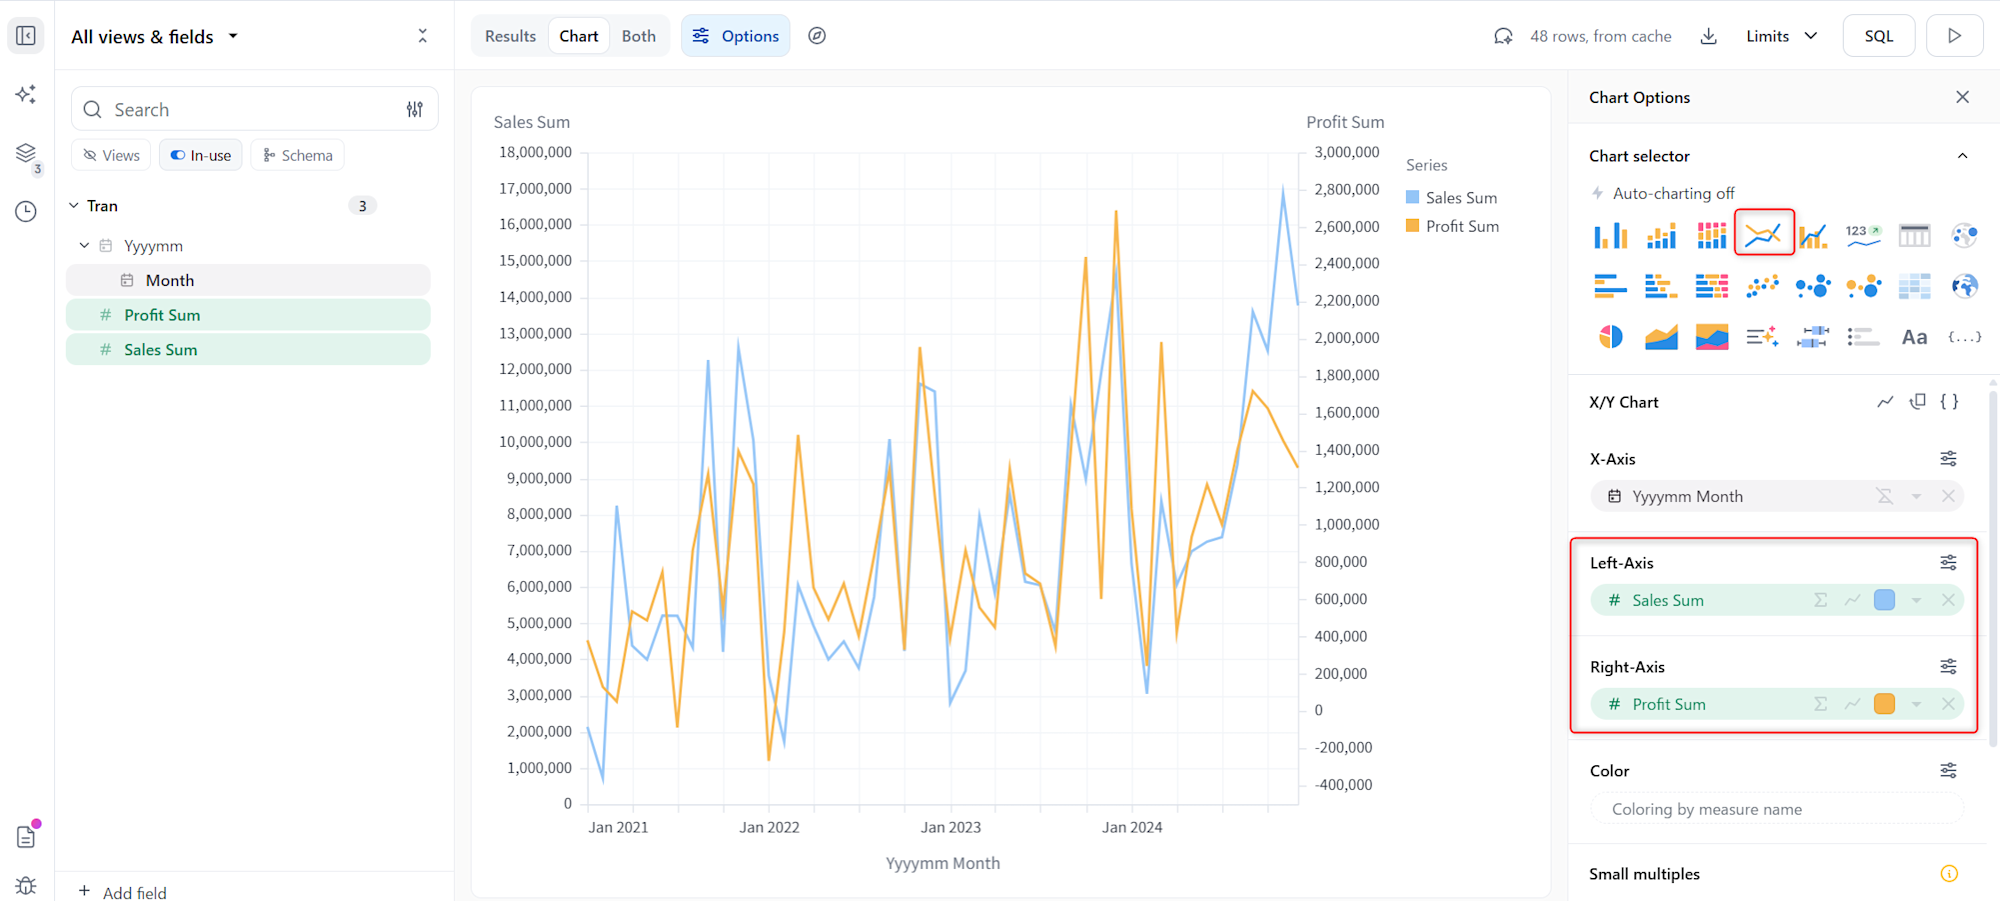The image size is (2000, 901).
Task: Pick the table chart type icon
Action: [x=1914, y=236]
